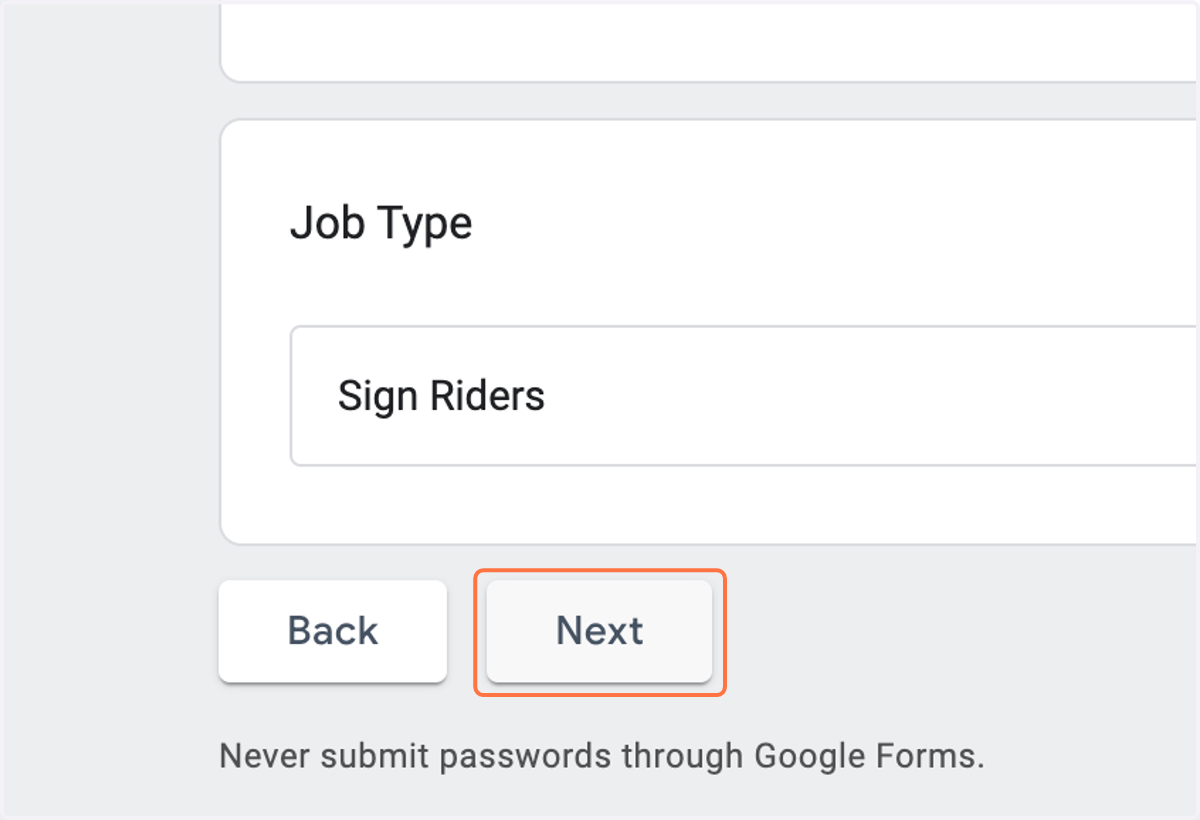Click the Never submit passwords notice
The image size is (1200, 820).
(602, 756)
